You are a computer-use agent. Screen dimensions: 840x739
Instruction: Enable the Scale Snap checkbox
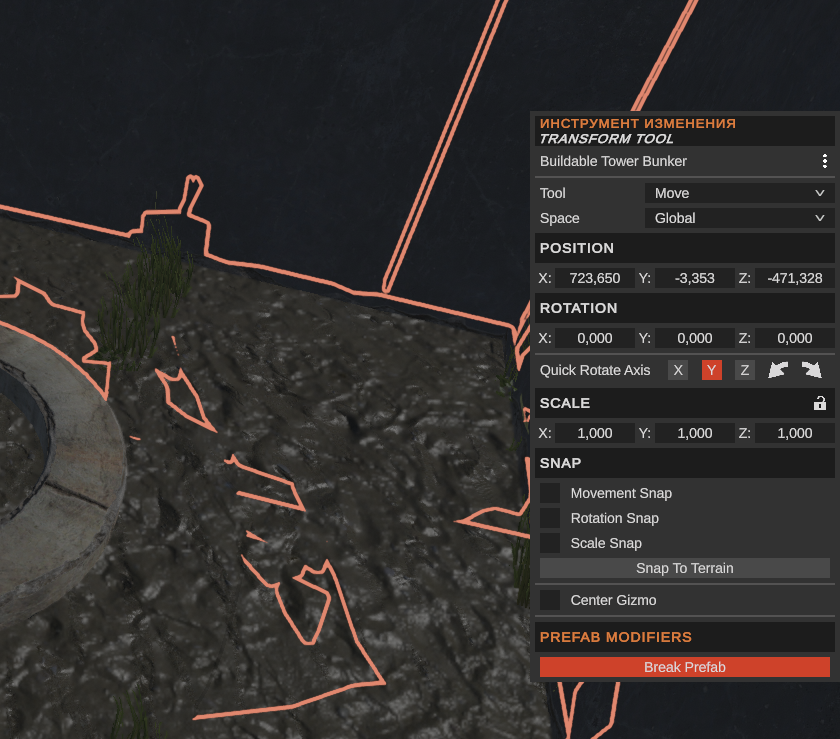click(550, 543)
